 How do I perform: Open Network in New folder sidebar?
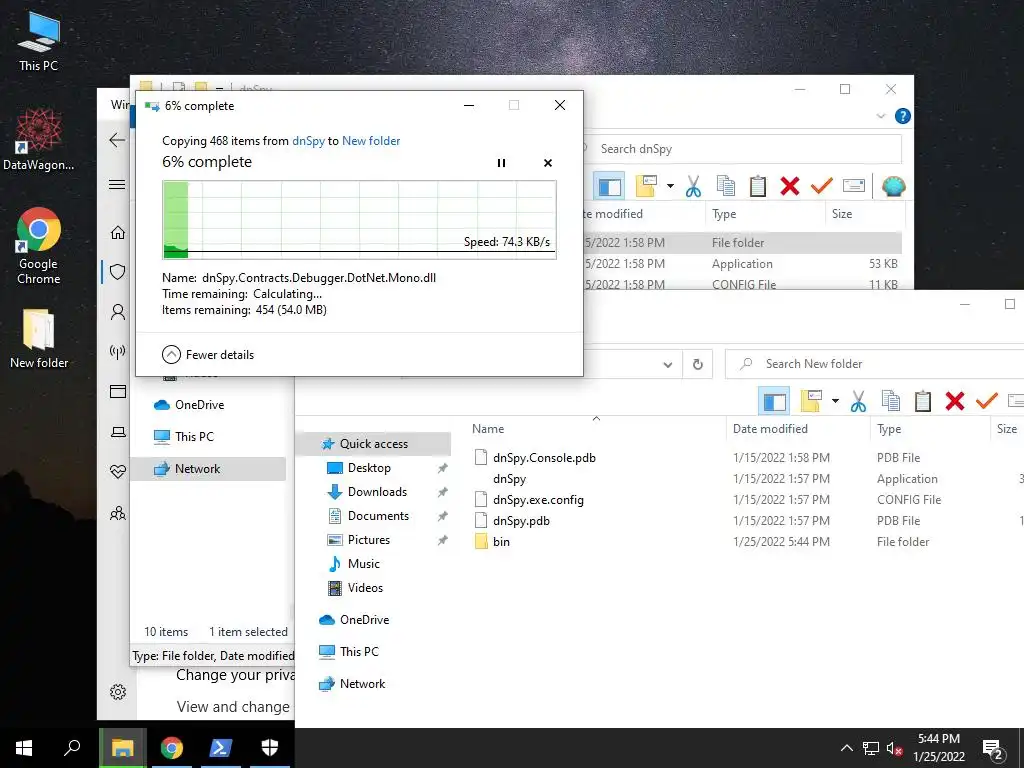pyautogui.click(x=362, y=684)
